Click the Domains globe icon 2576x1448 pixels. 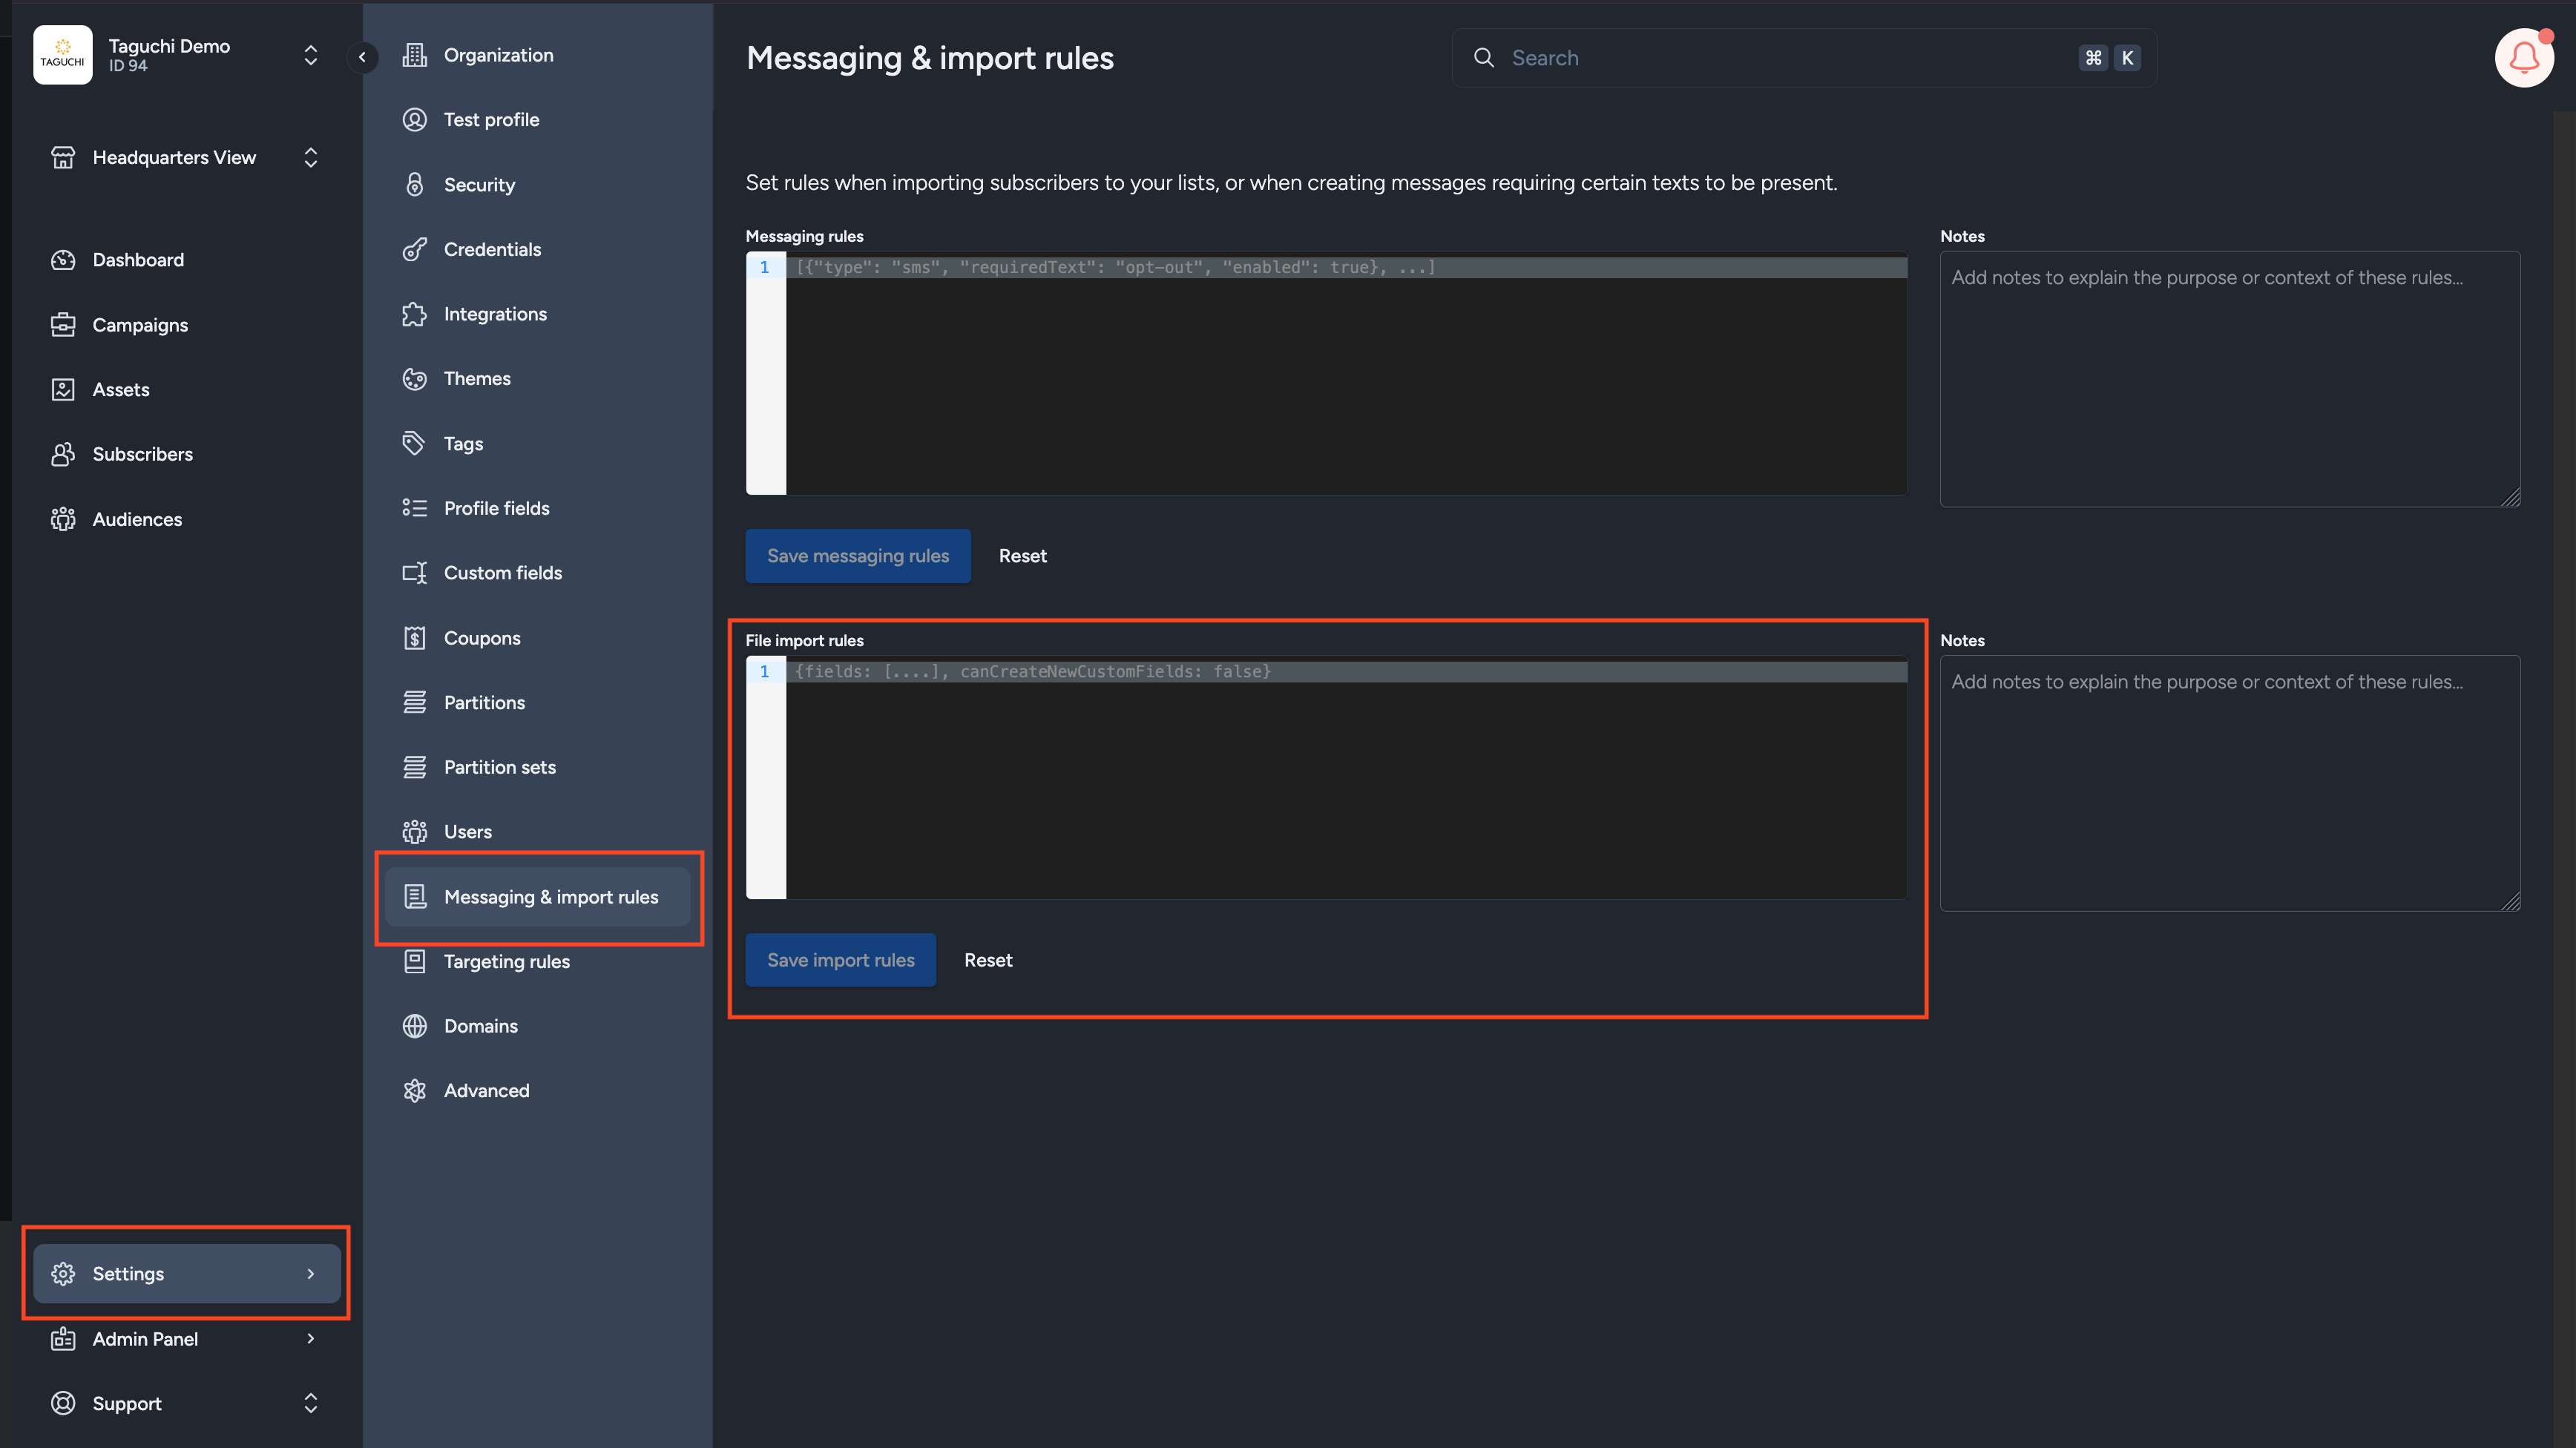(x=414, y=1026)
